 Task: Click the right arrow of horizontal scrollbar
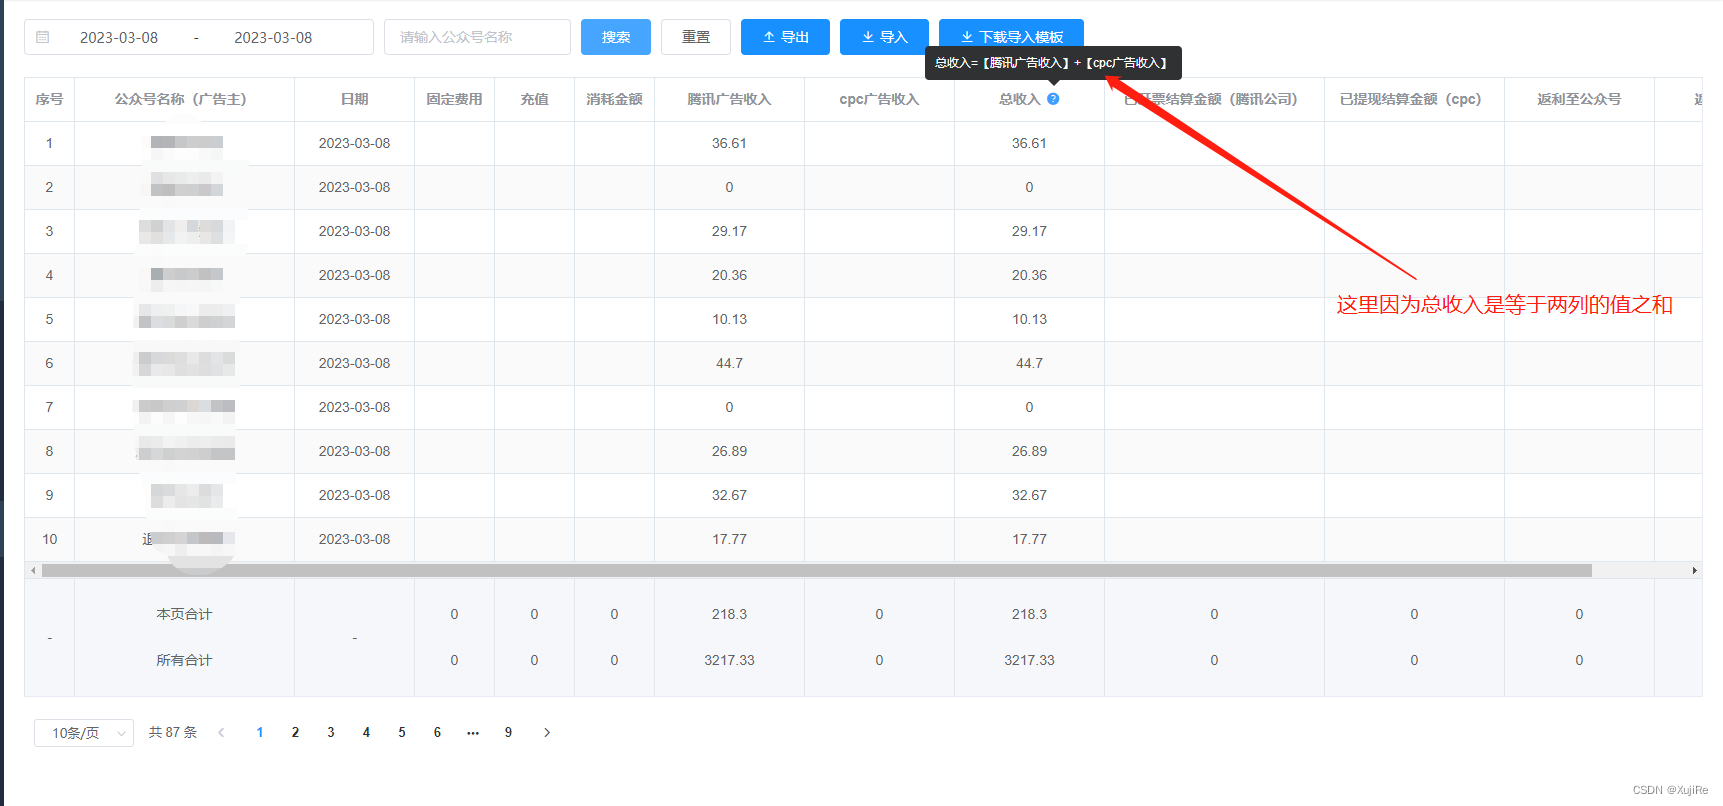[1694, 571]
